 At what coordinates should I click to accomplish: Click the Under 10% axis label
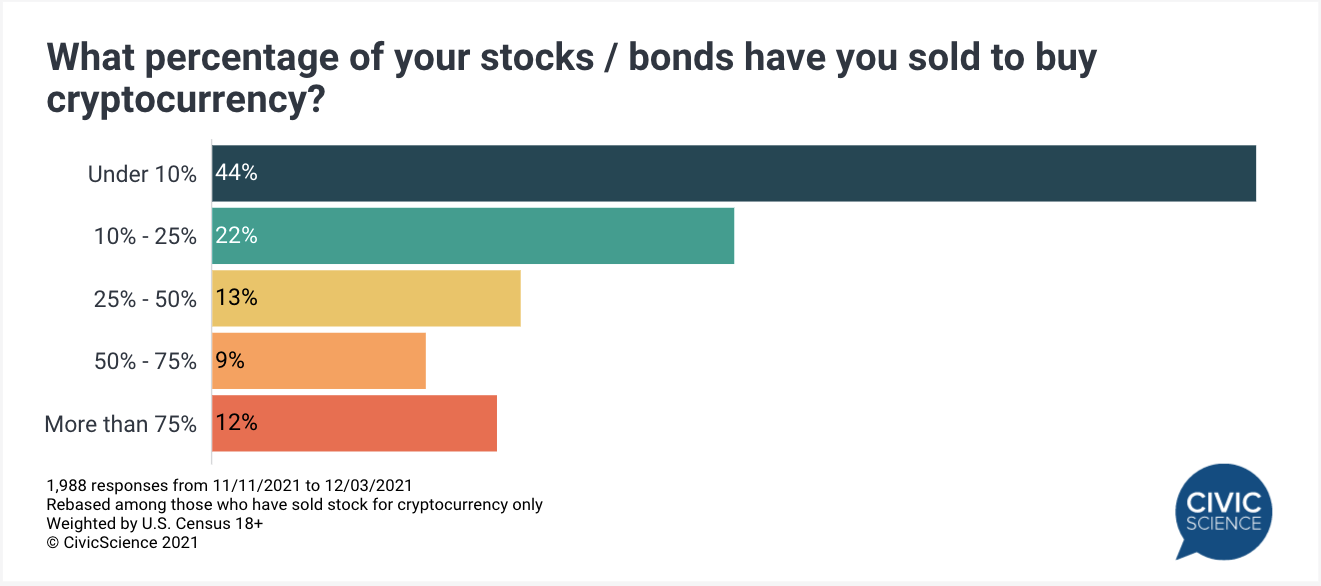pos(142,174)
